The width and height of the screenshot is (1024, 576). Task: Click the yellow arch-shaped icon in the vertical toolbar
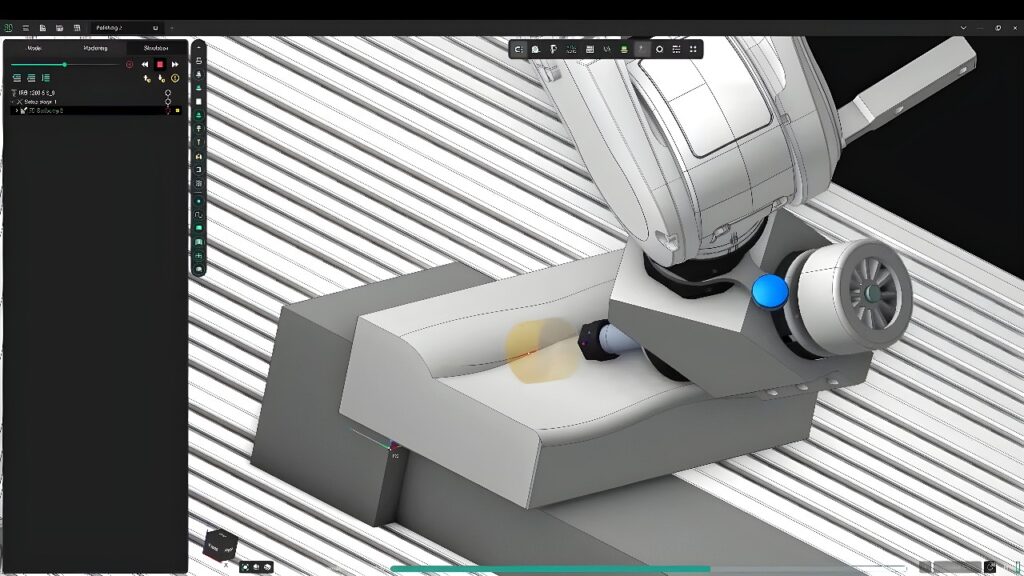click(199, 156)
